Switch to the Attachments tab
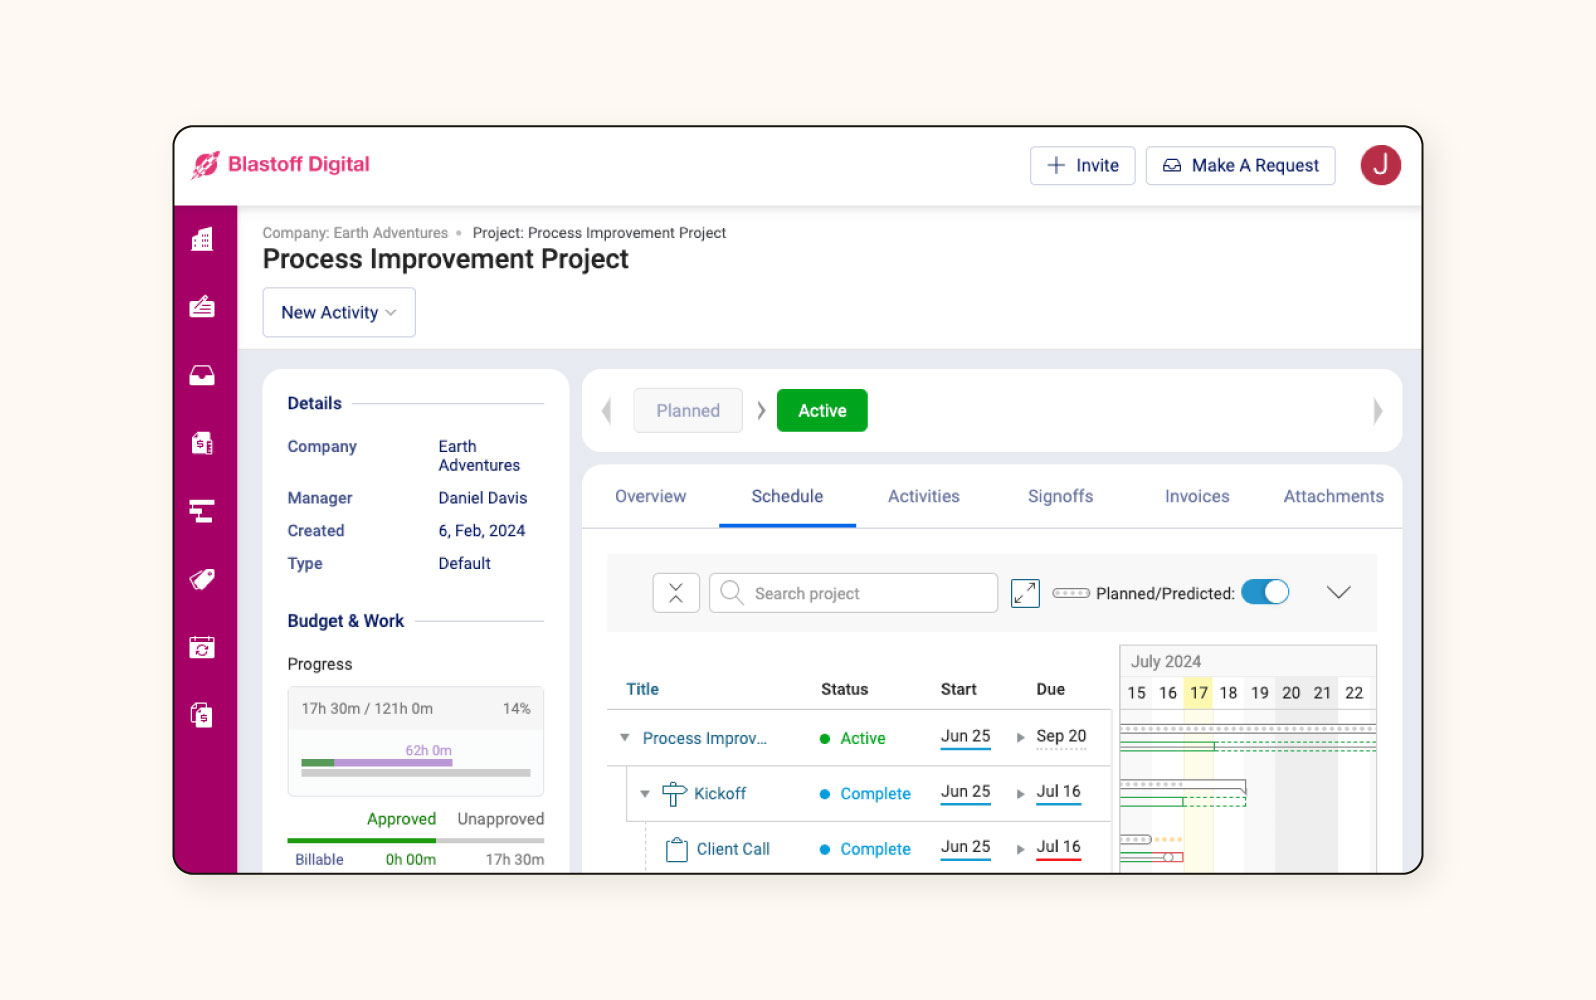The height and width of the screenshot is (1000, 1596). 1333,496
